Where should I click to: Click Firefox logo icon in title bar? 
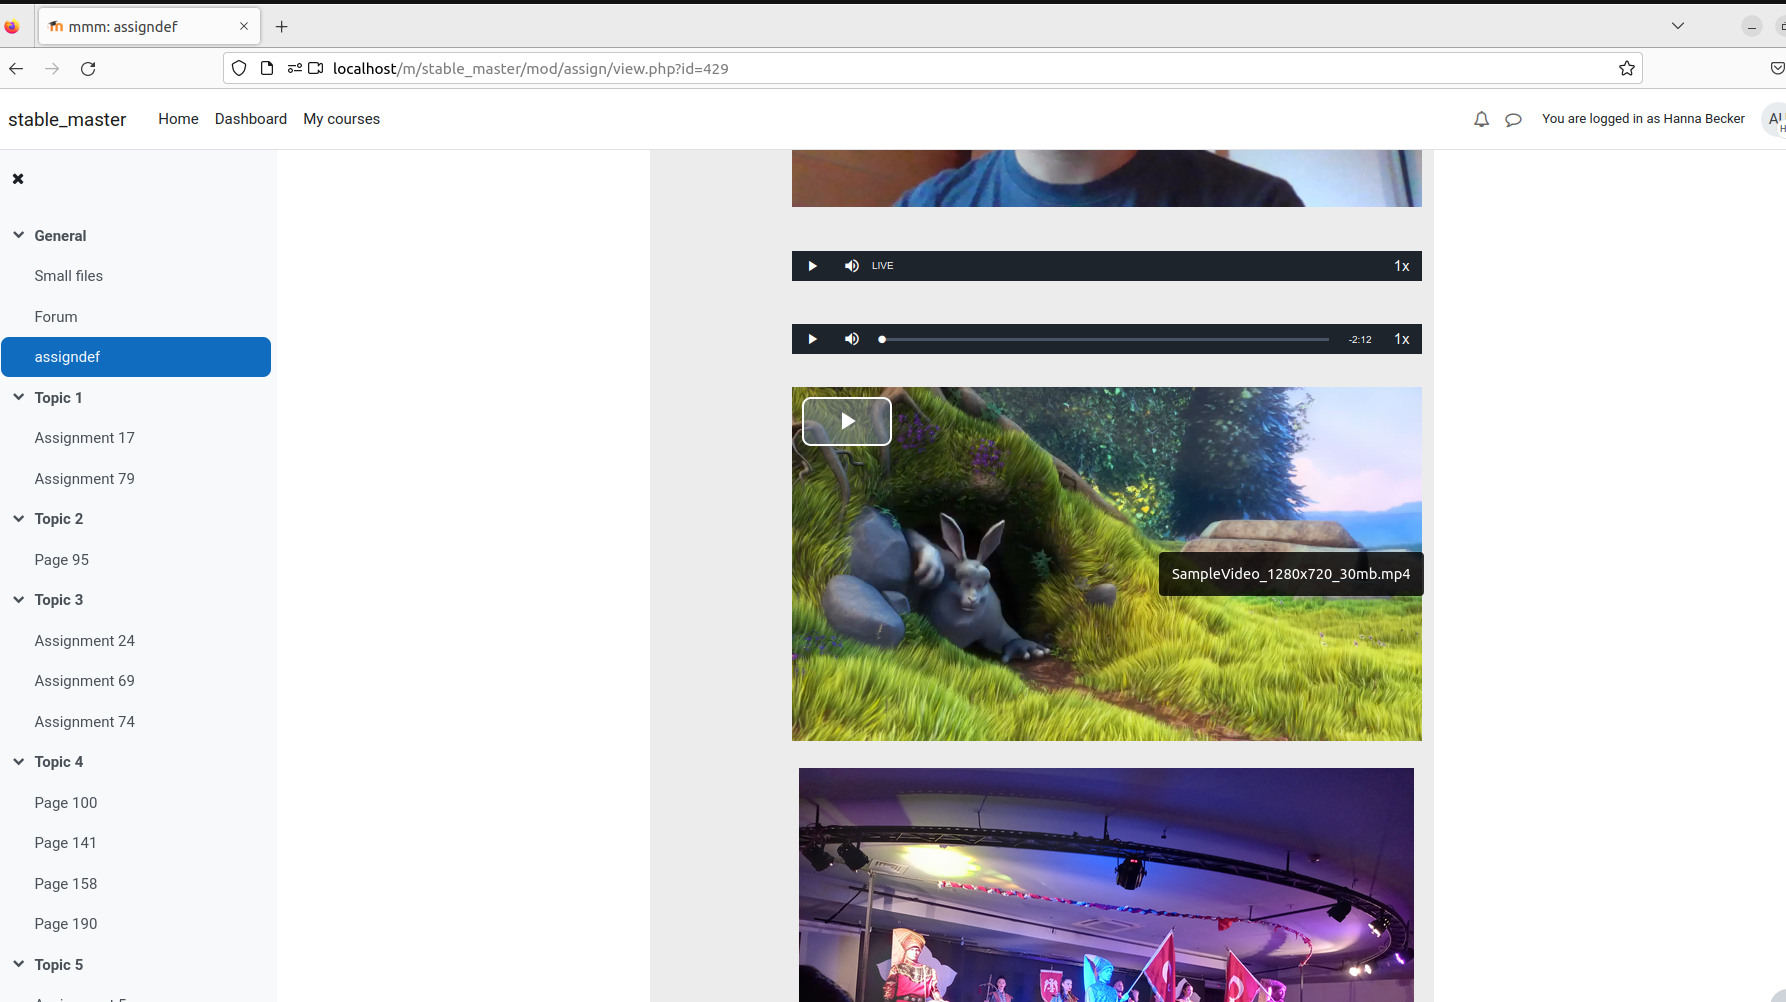pyautogui.click(x=12, y=27)
